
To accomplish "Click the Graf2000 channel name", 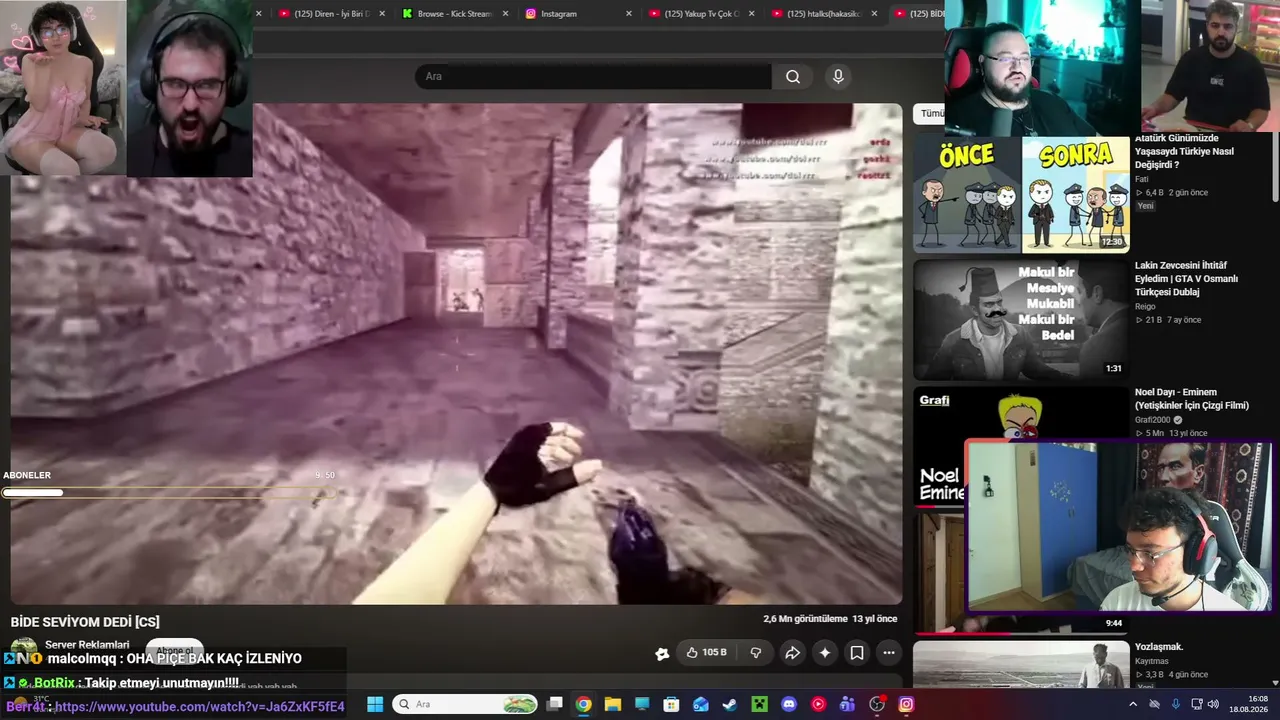I will click(1153, 420).
